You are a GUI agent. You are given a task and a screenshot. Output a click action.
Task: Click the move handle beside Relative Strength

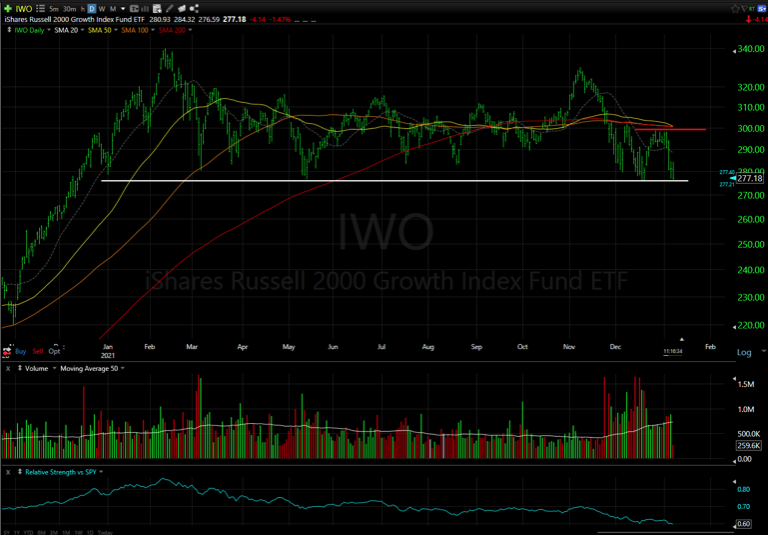pyautogui.click(x=20, y=472)
